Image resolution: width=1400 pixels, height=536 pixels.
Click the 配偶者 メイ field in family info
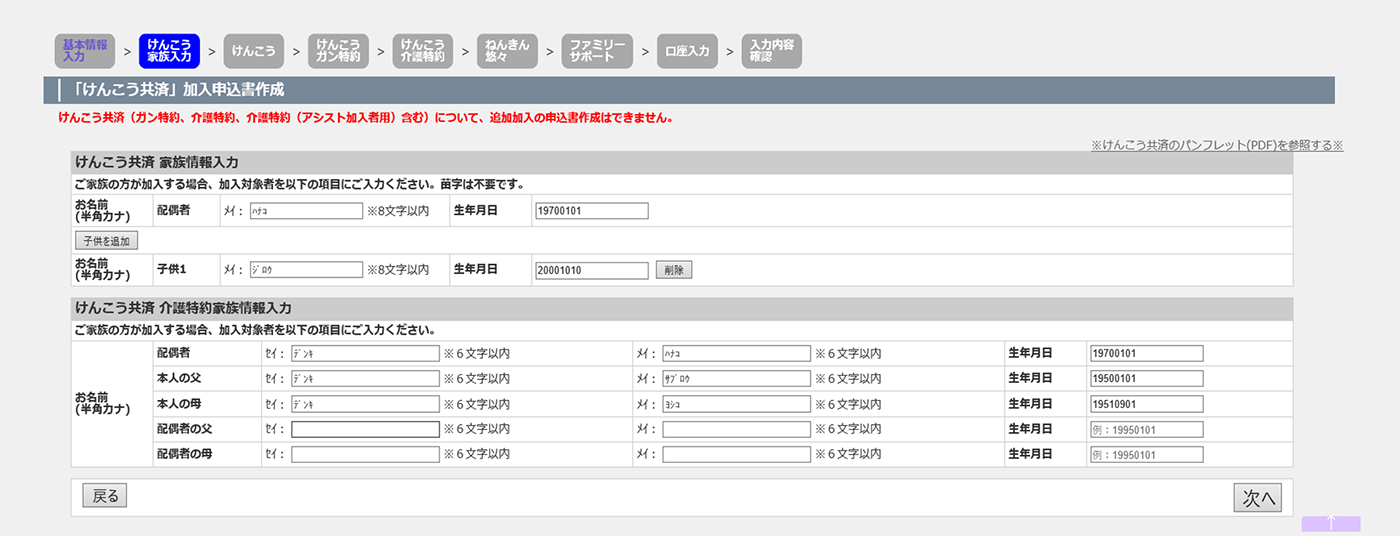305,211
